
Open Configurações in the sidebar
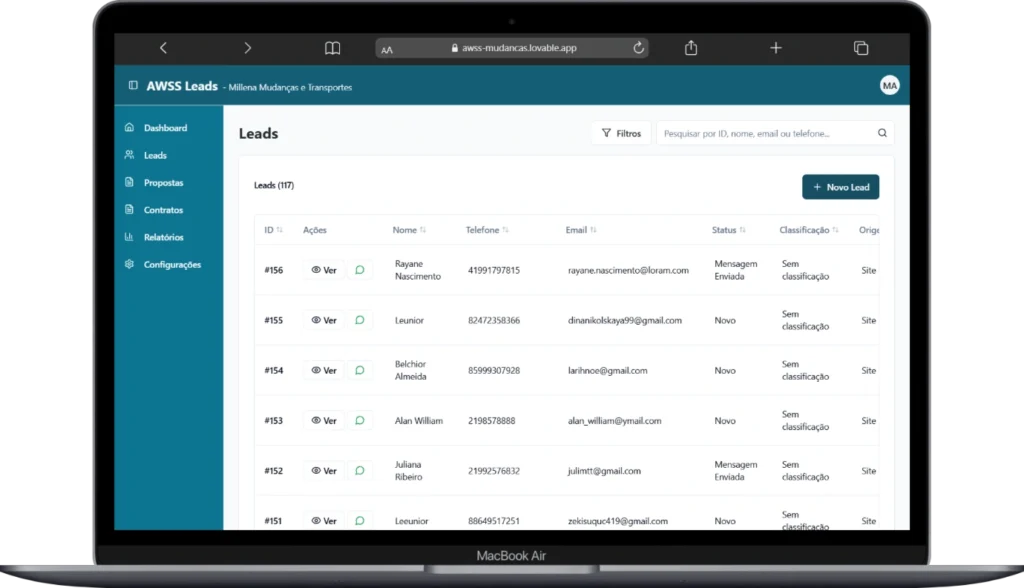171,265
